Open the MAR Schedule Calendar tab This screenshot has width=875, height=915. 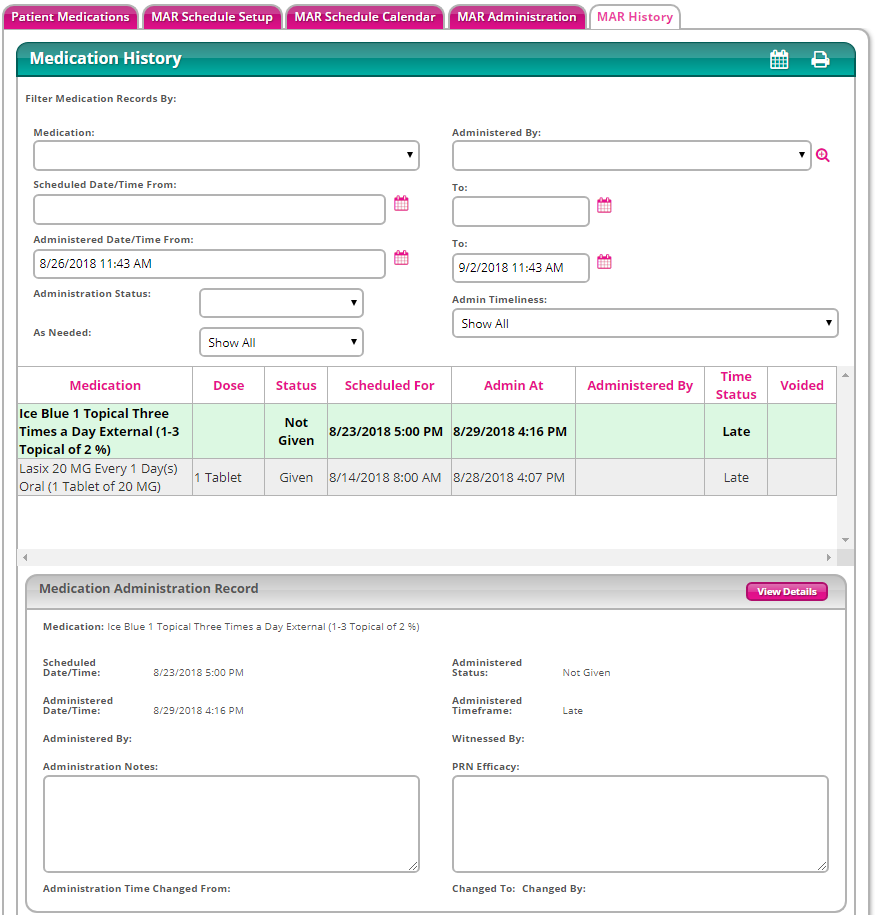(x=365, y=17)
